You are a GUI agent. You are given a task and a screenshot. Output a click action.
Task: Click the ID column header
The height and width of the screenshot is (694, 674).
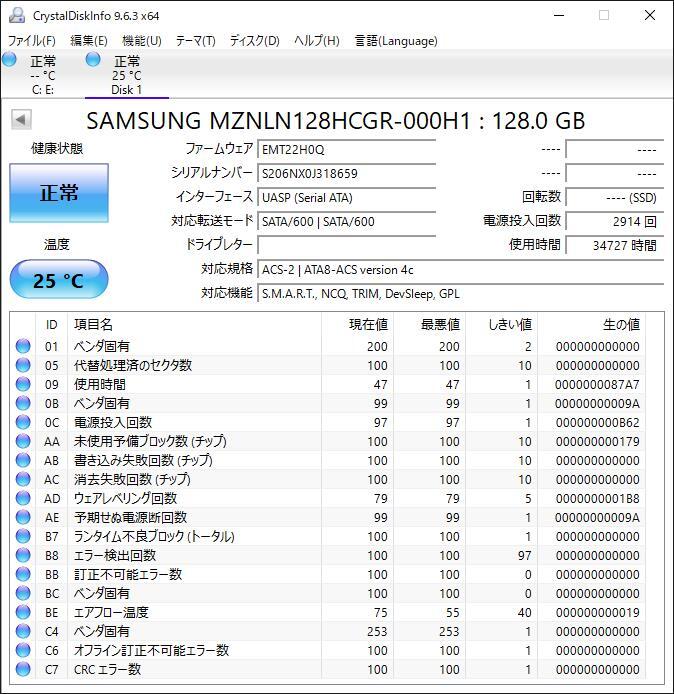(x=51, y=324)
